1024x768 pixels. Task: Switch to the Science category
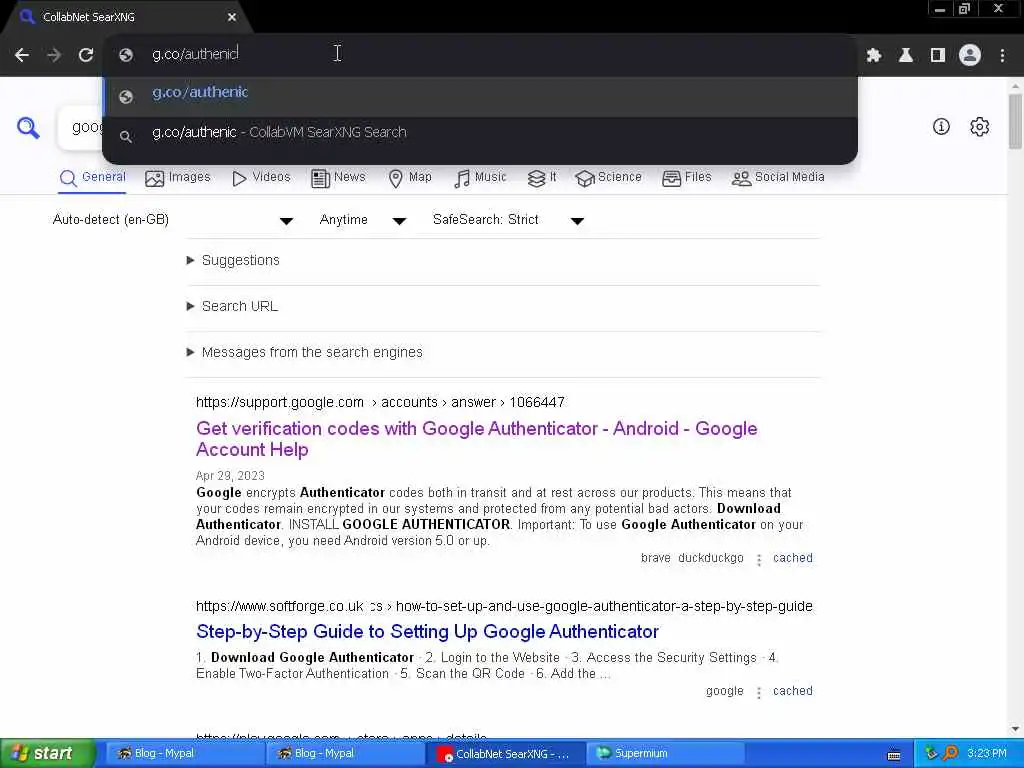(x=609, y=178)
